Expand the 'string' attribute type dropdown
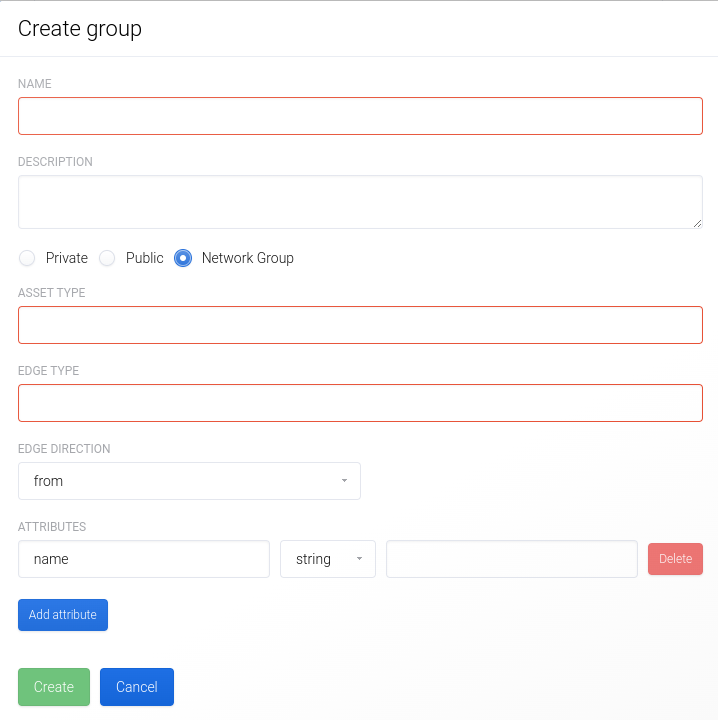718x720 pixels. 328,559
